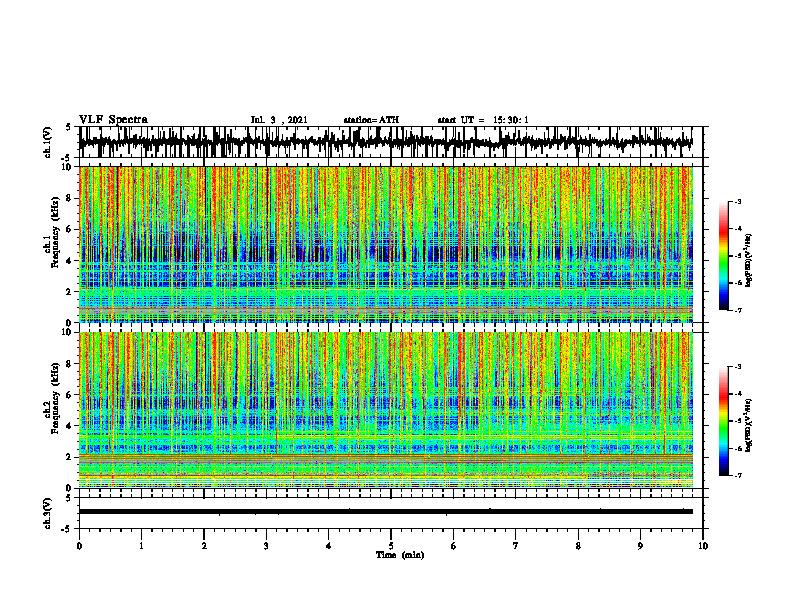
Task: Click the "VLF Spectra" title text
Action: pos(113,120)
